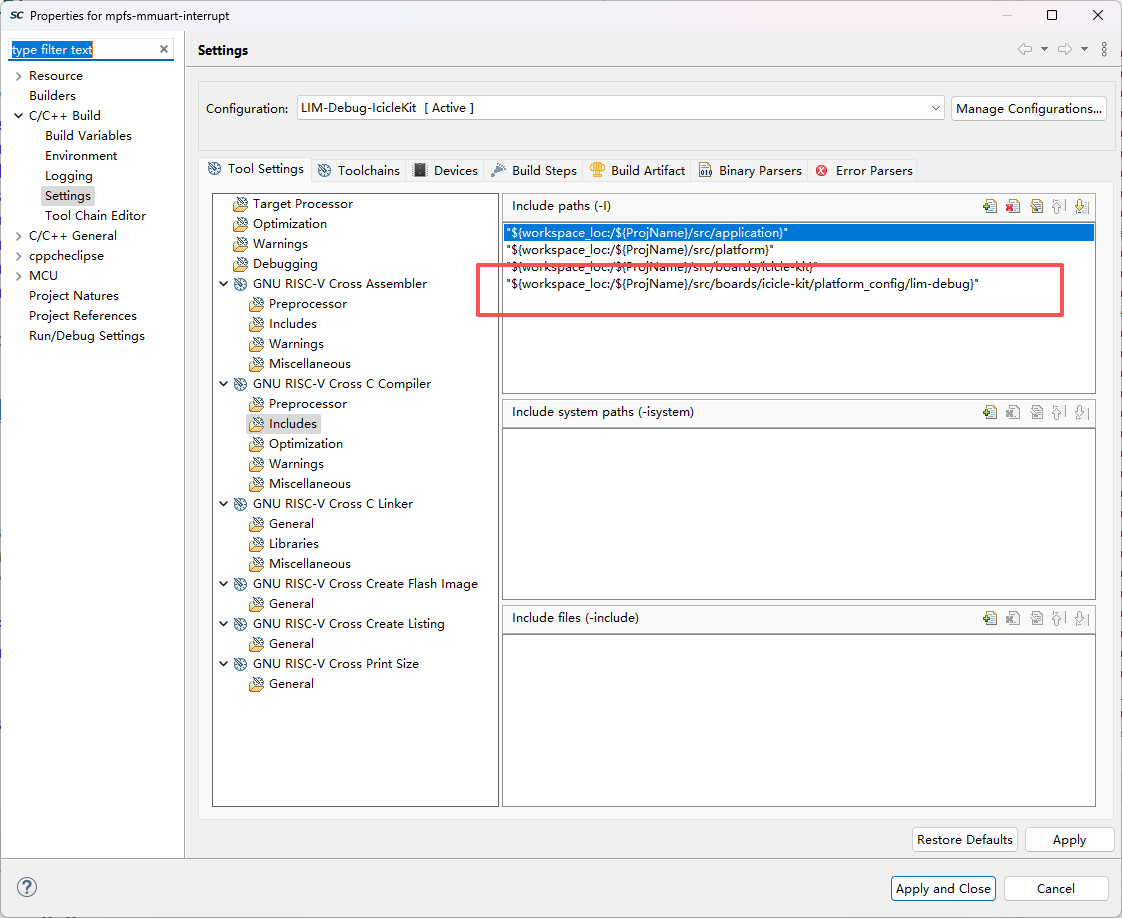Move selected include path down
Image resolution: width=1122 pixels, height=918 pixels.
tap(1081, 206)
